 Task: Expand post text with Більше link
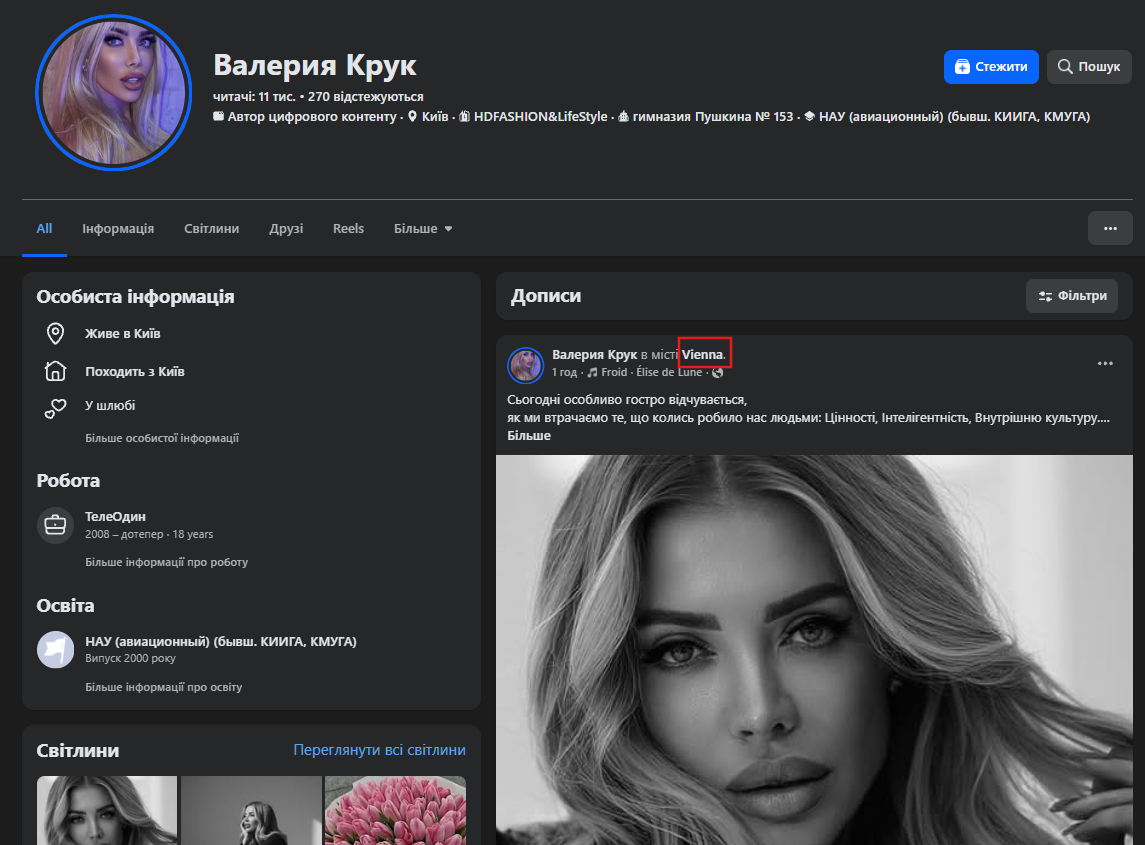tap(529, 436)
